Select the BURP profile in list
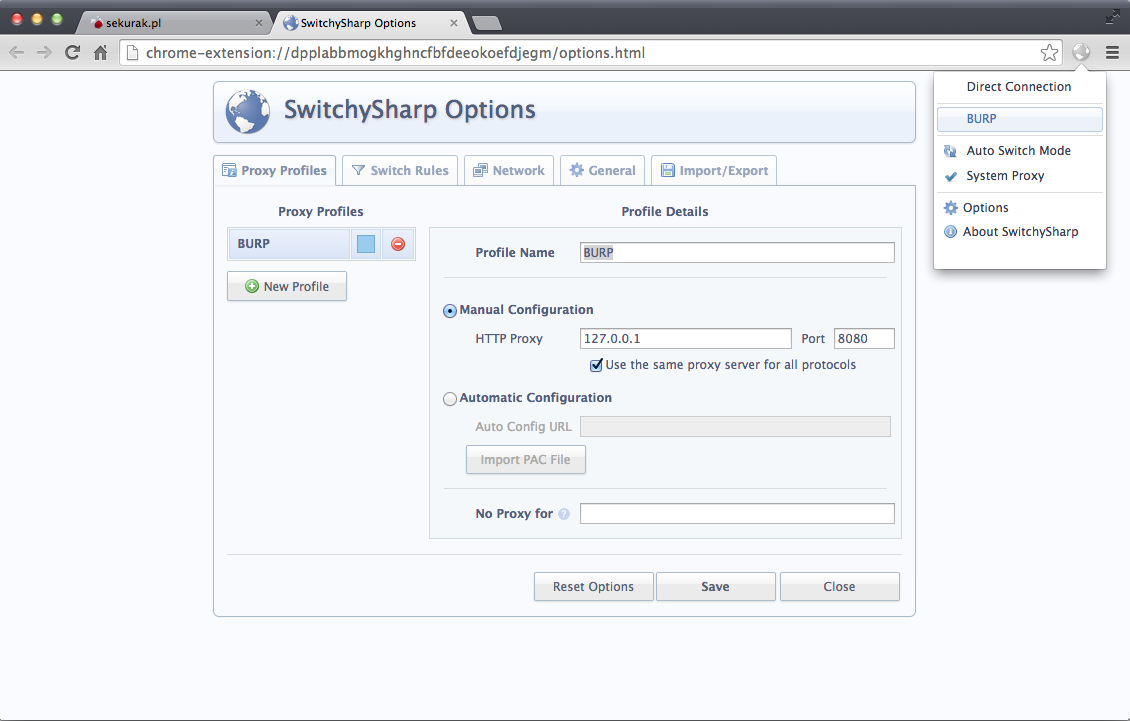This screenshot has height=721, width=1130. pyautogui.click(x=289, y=244)
